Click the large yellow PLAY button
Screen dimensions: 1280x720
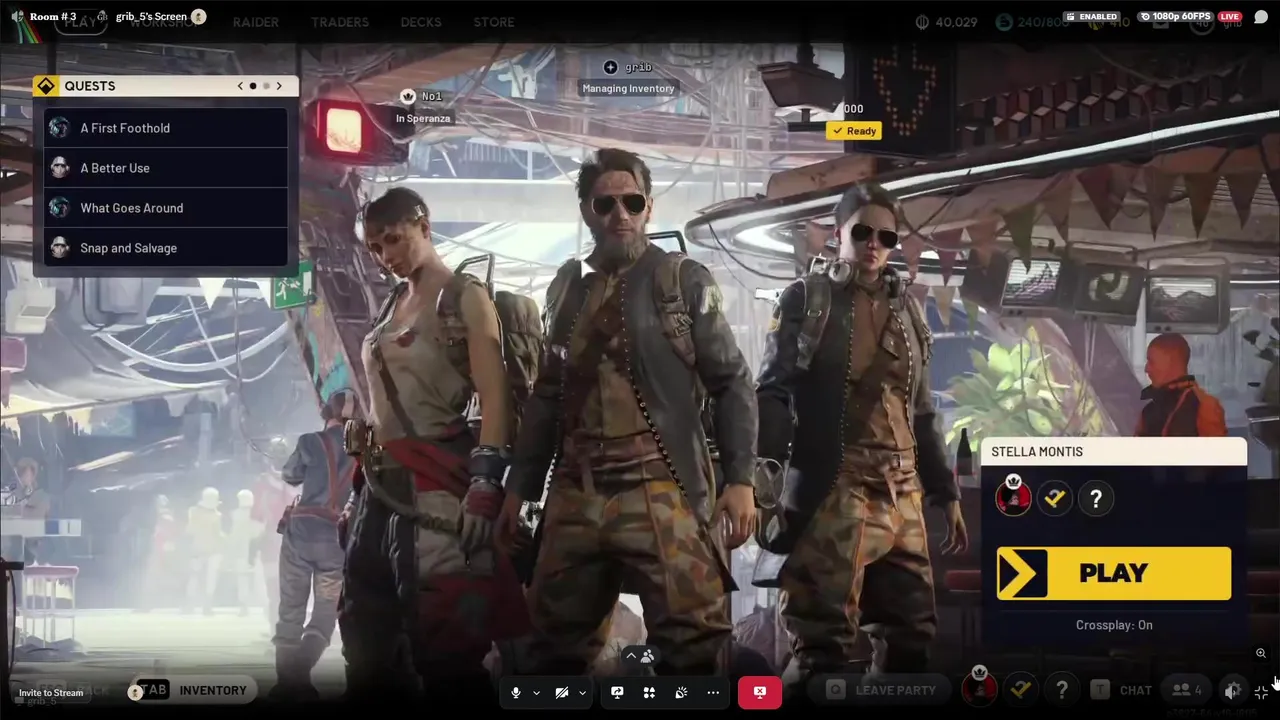click(1114, 573)
